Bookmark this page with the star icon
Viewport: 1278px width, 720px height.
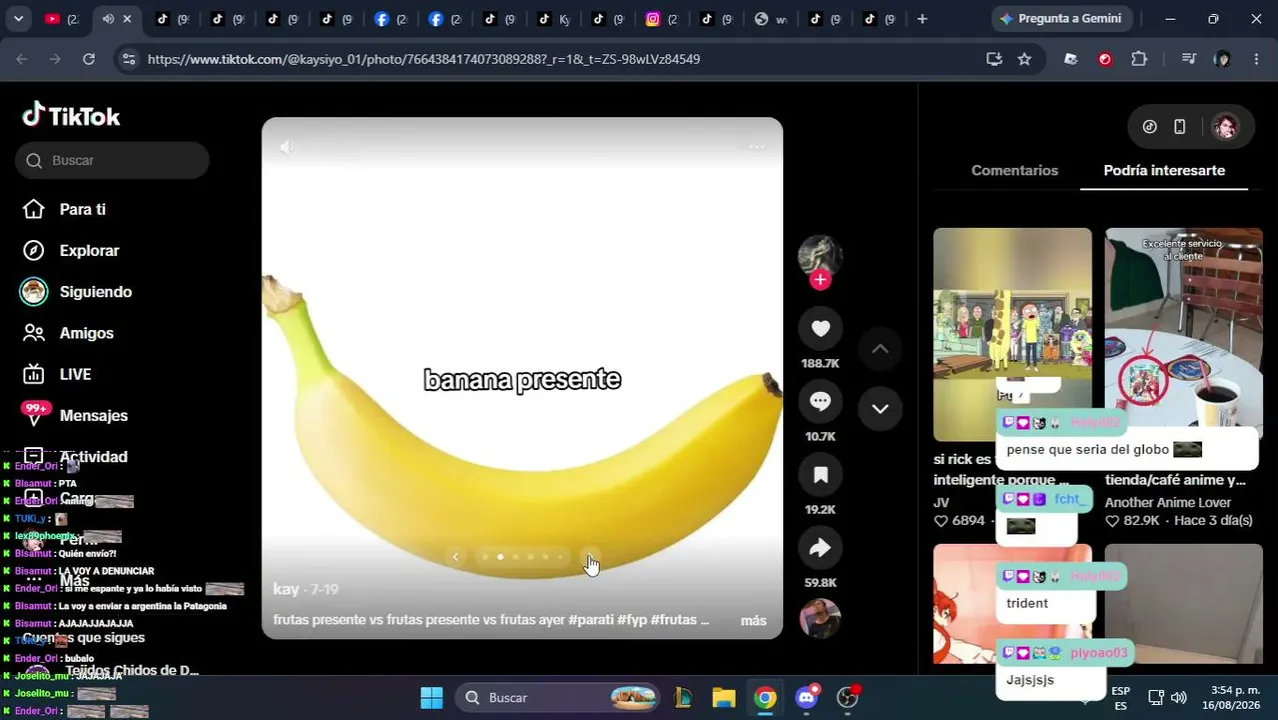1024,59
